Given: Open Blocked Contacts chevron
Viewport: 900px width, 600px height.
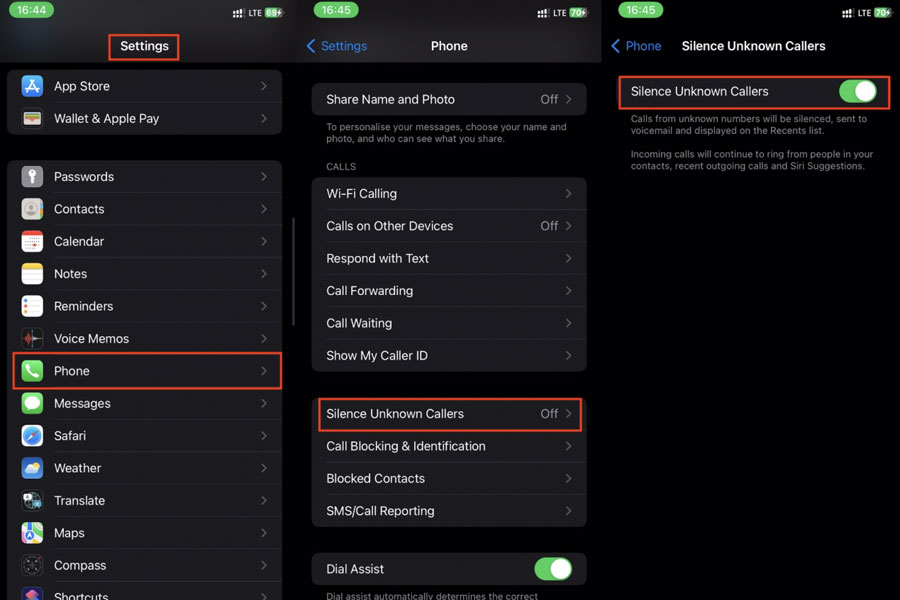Looking at the screenshot, I should click(568, 478).
